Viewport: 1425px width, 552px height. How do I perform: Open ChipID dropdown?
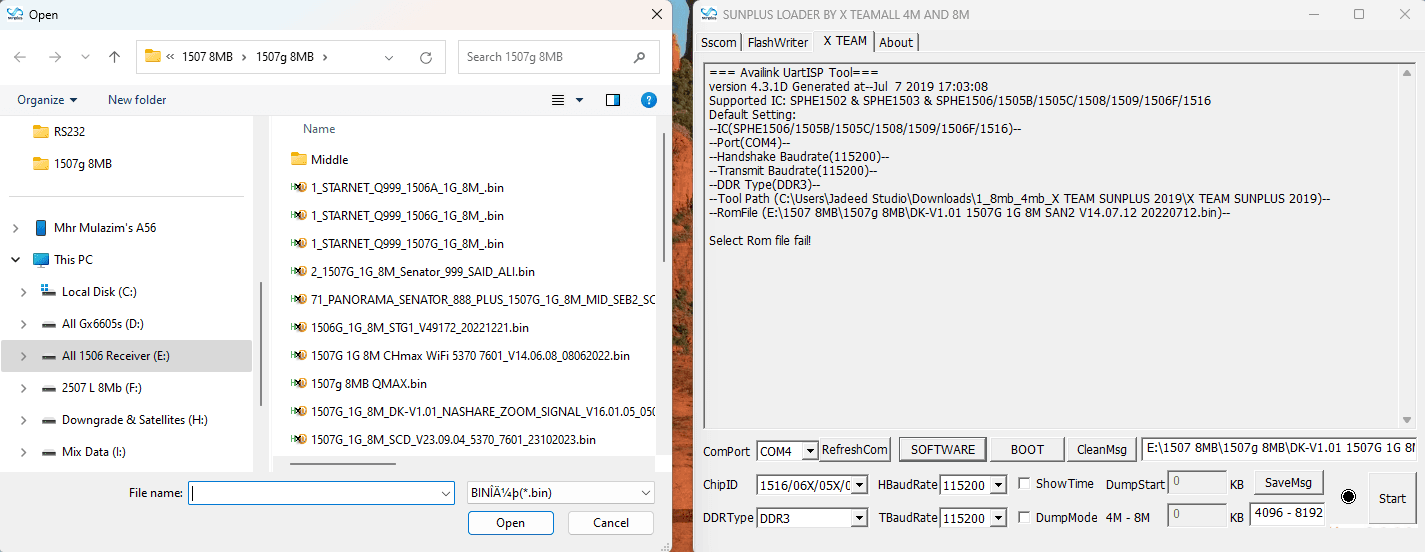click(x=859, y=485)
